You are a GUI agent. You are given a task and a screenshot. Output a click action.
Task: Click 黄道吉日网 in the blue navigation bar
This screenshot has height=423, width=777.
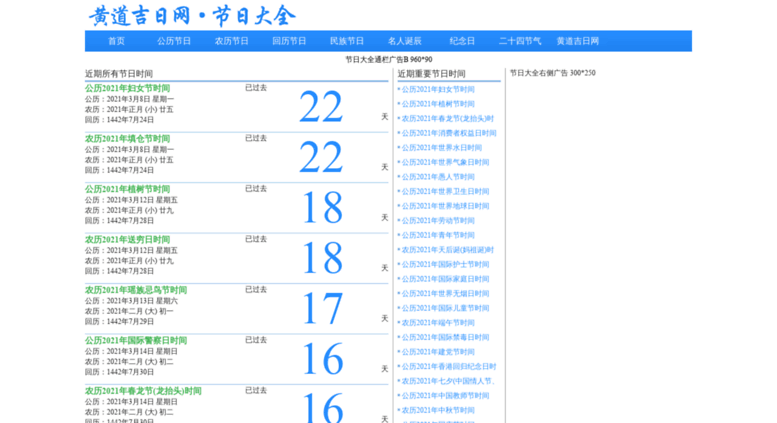(577, 41)
